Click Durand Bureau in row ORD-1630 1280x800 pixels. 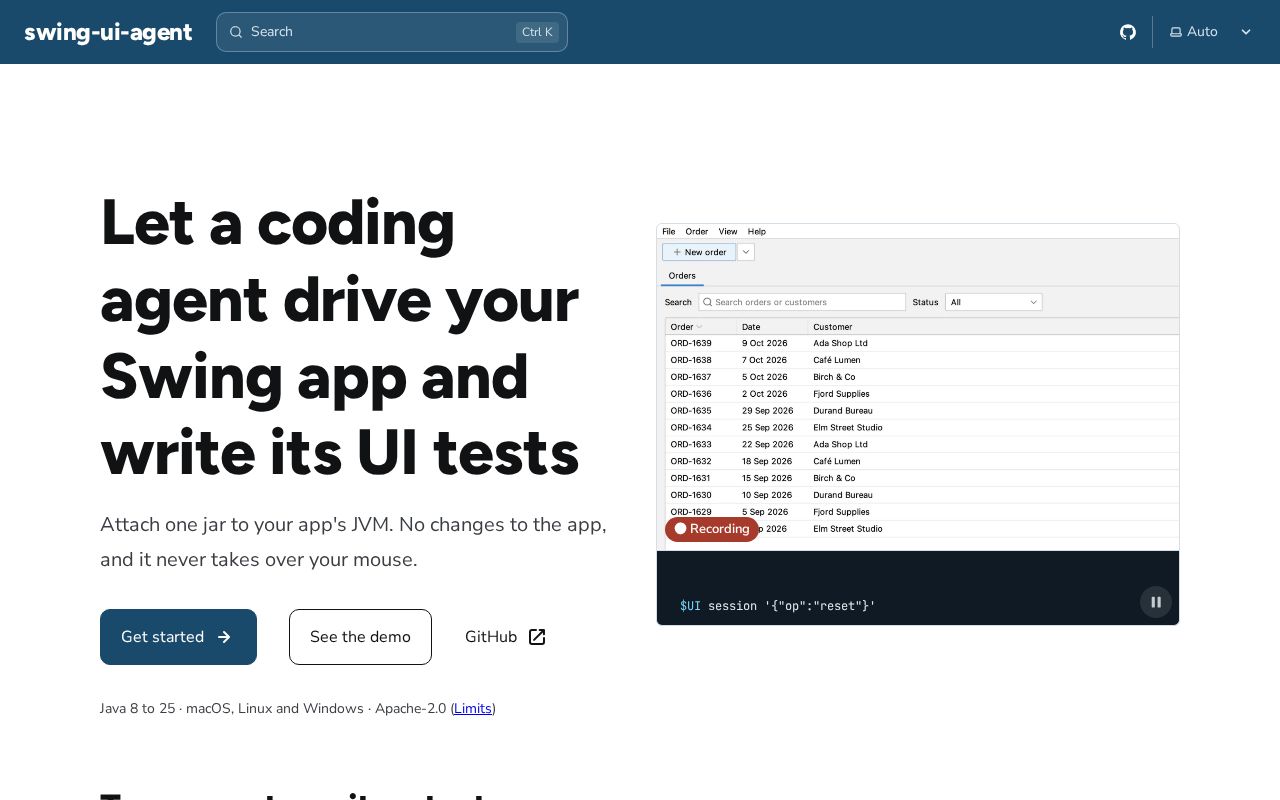843,495
